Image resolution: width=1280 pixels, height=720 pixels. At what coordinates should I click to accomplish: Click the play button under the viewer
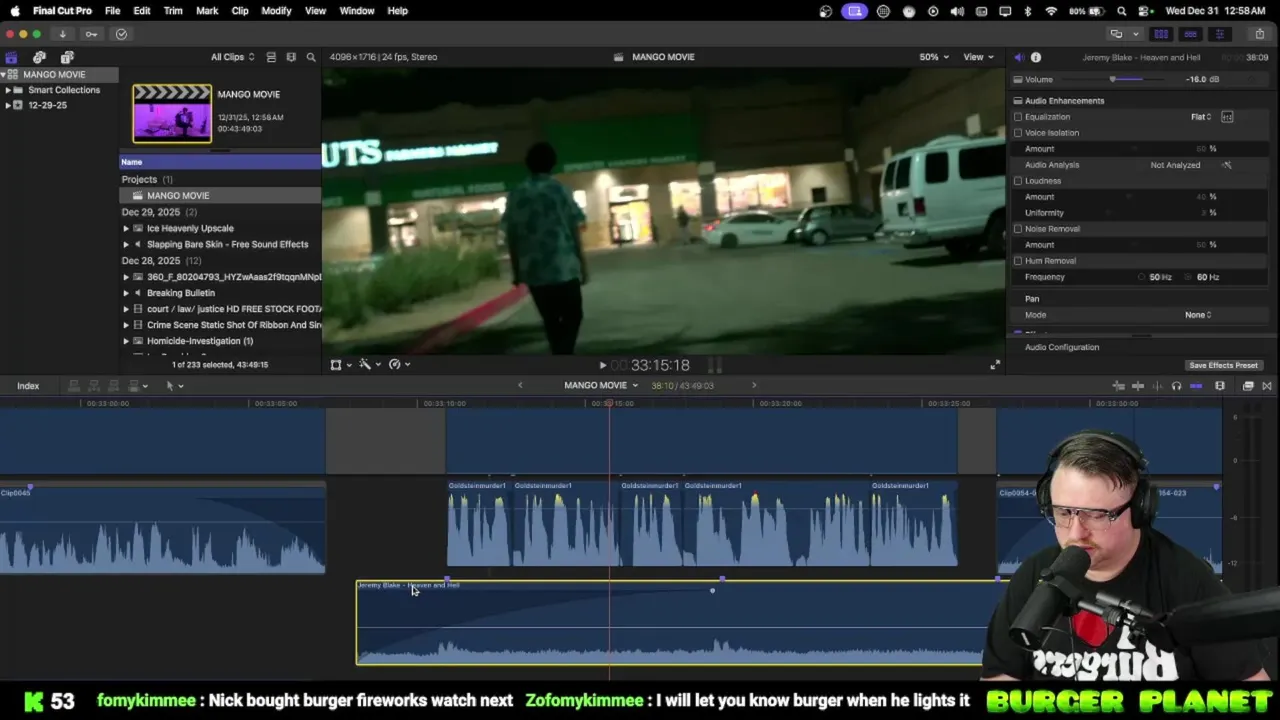tap(602, 366)
